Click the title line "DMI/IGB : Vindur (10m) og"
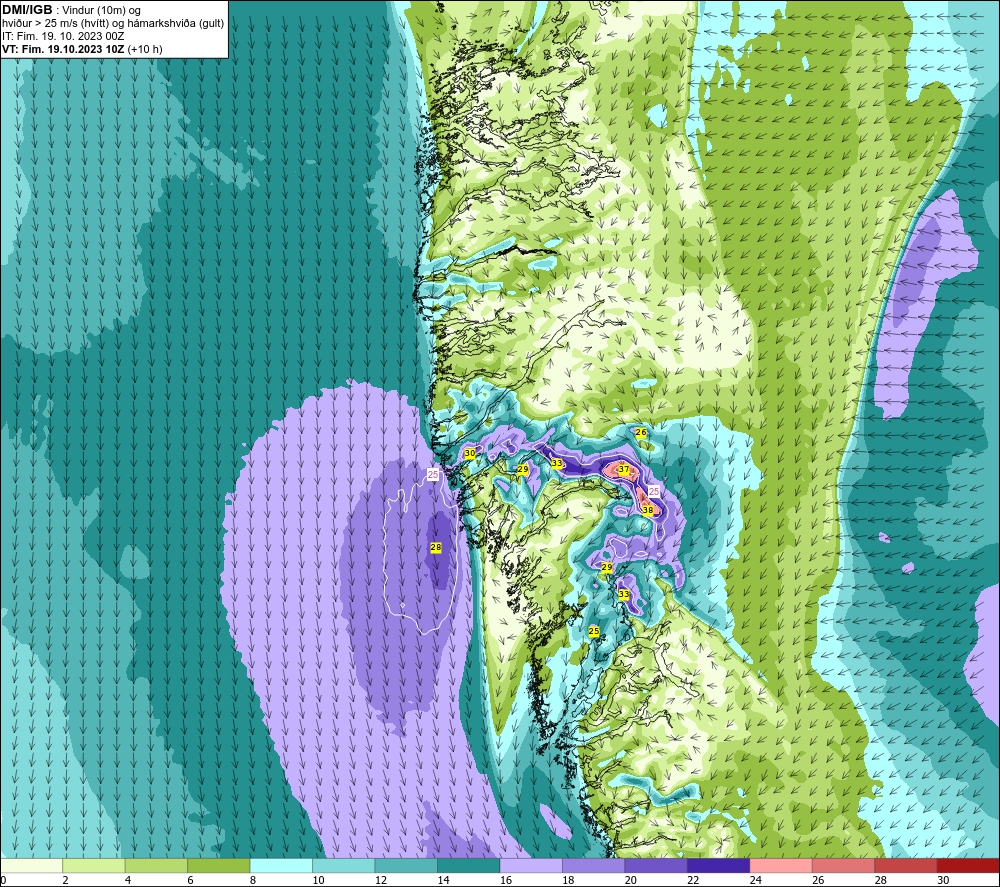The width and height of the screenshot is (1000, 887). point(71,10)
